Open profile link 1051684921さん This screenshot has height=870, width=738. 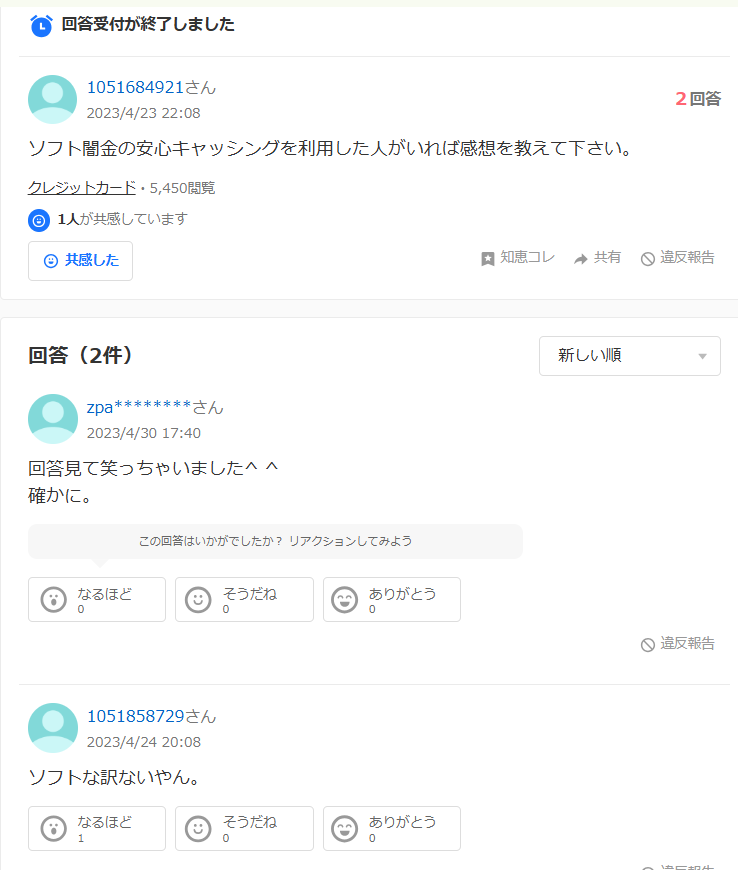(x=151, y=87)
